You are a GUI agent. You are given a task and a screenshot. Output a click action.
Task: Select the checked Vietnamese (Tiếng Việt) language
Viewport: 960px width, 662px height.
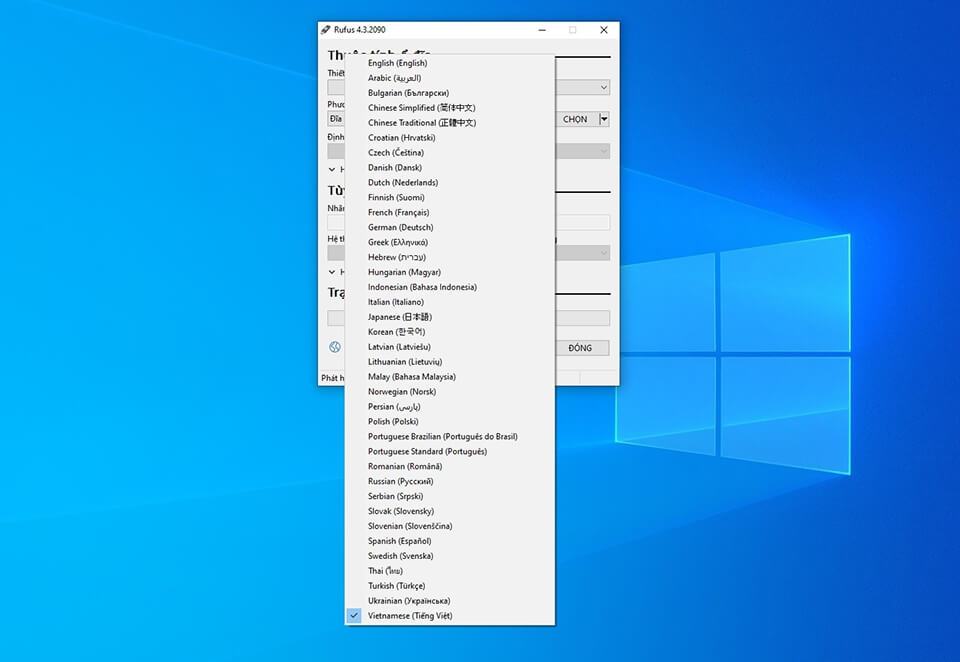(x=410, y=616)
